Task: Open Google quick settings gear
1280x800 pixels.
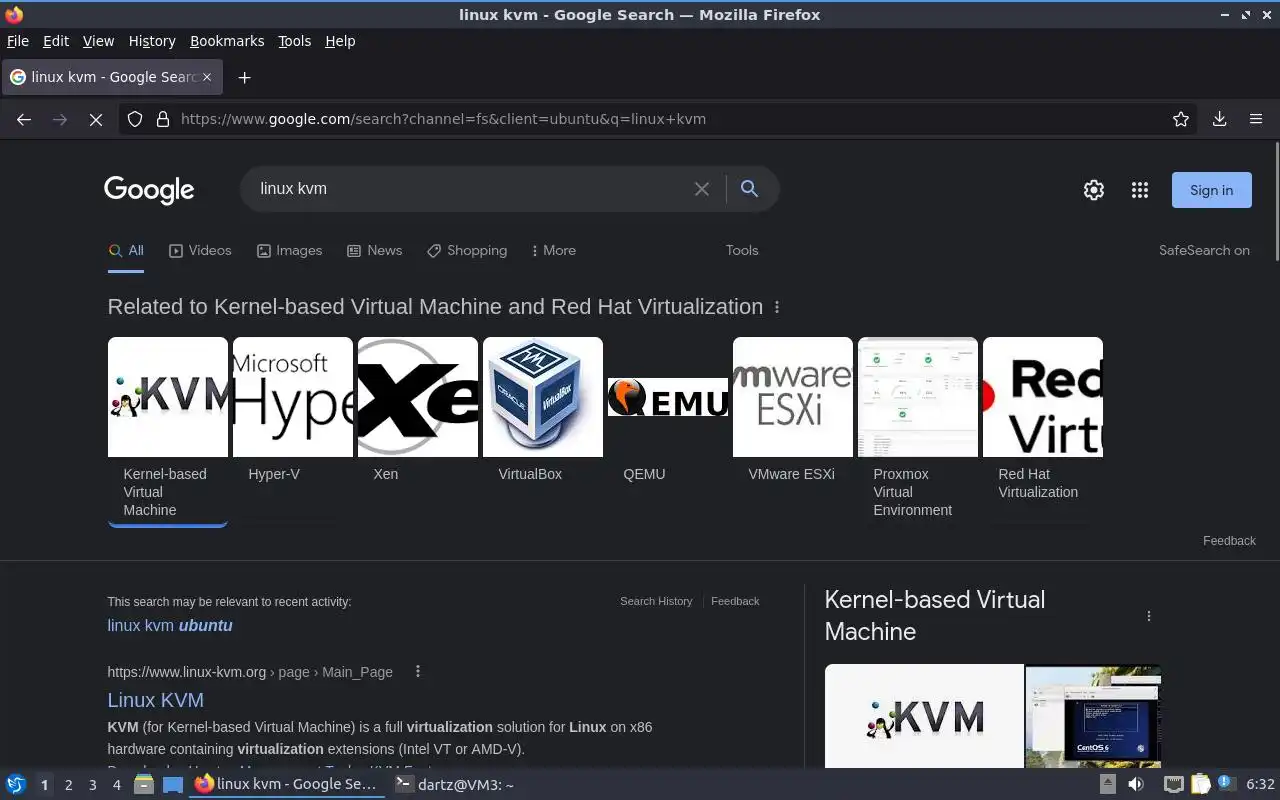Action: click(1094, 190)
